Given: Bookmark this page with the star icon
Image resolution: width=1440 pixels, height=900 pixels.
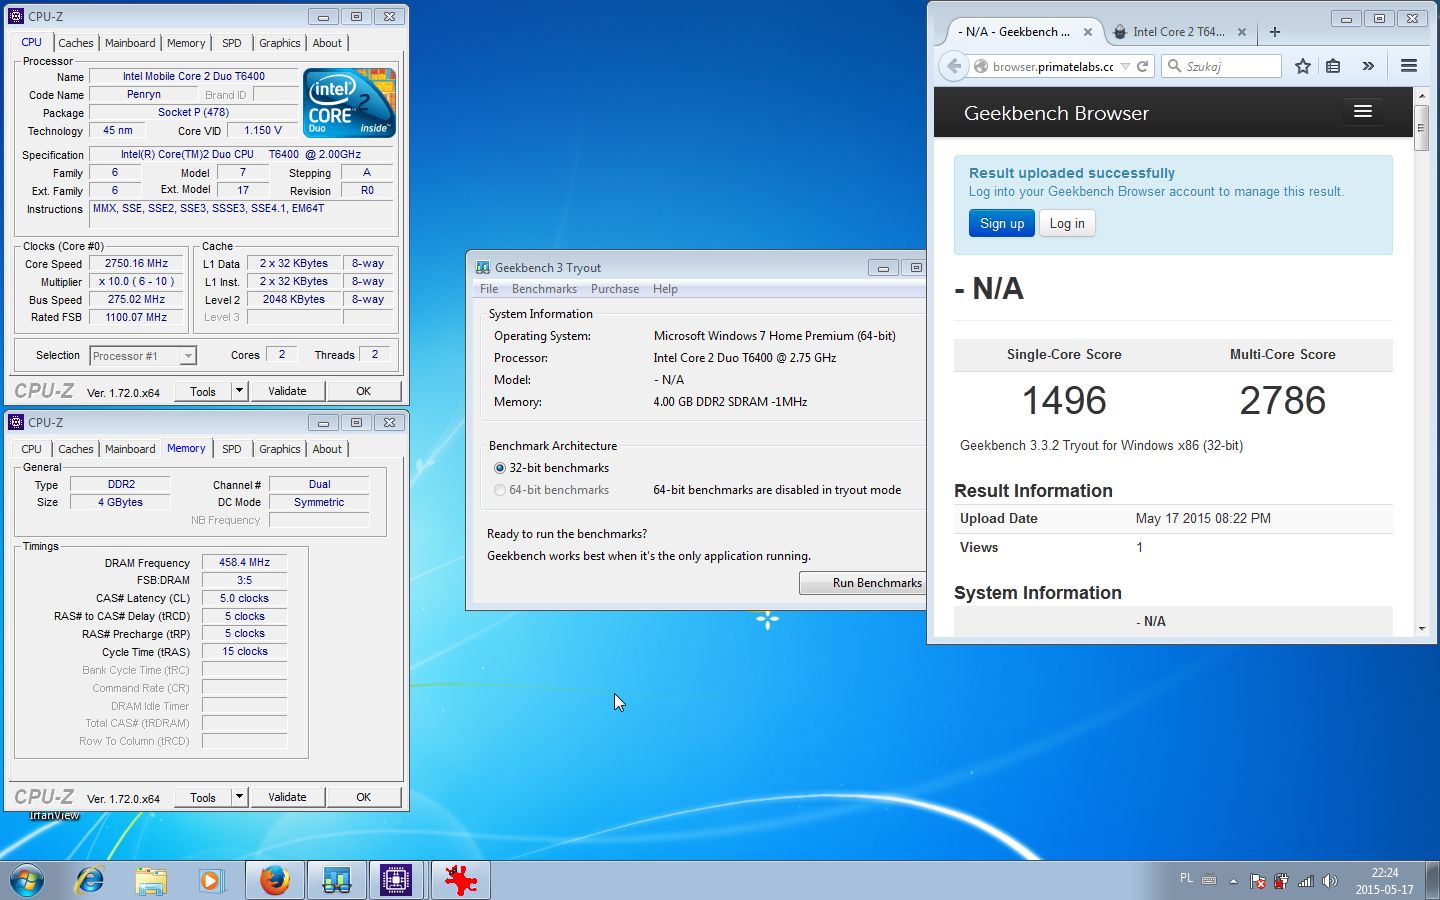Looking at the screenshot, I should click(x=1302, y=66).
